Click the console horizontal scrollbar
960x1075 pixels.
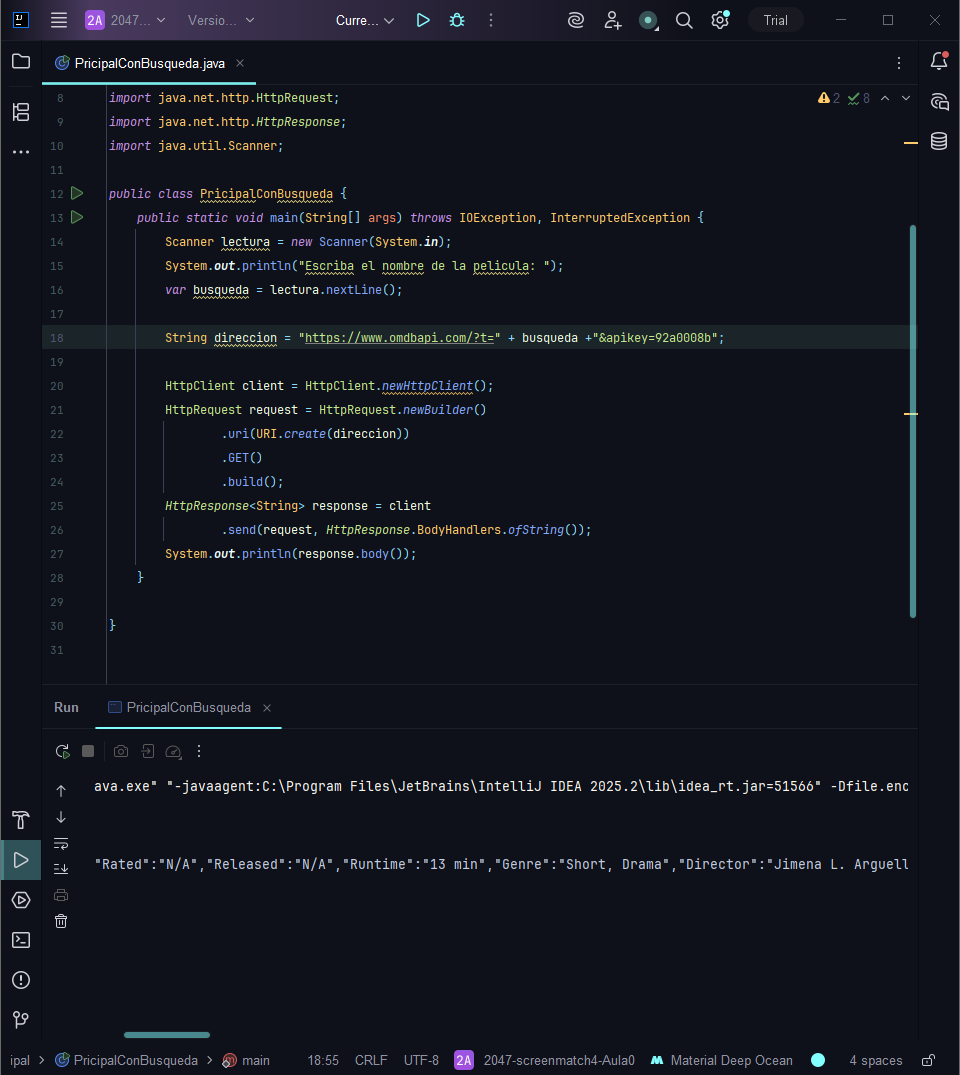(167, 1035)
